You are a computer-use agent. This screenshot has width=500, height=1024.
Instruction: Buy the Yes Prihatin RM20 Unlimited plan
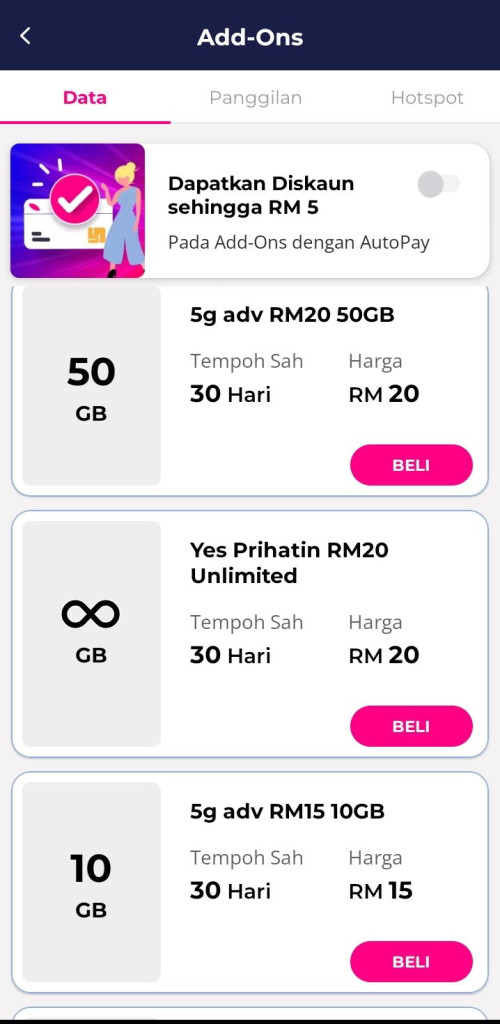411,726
